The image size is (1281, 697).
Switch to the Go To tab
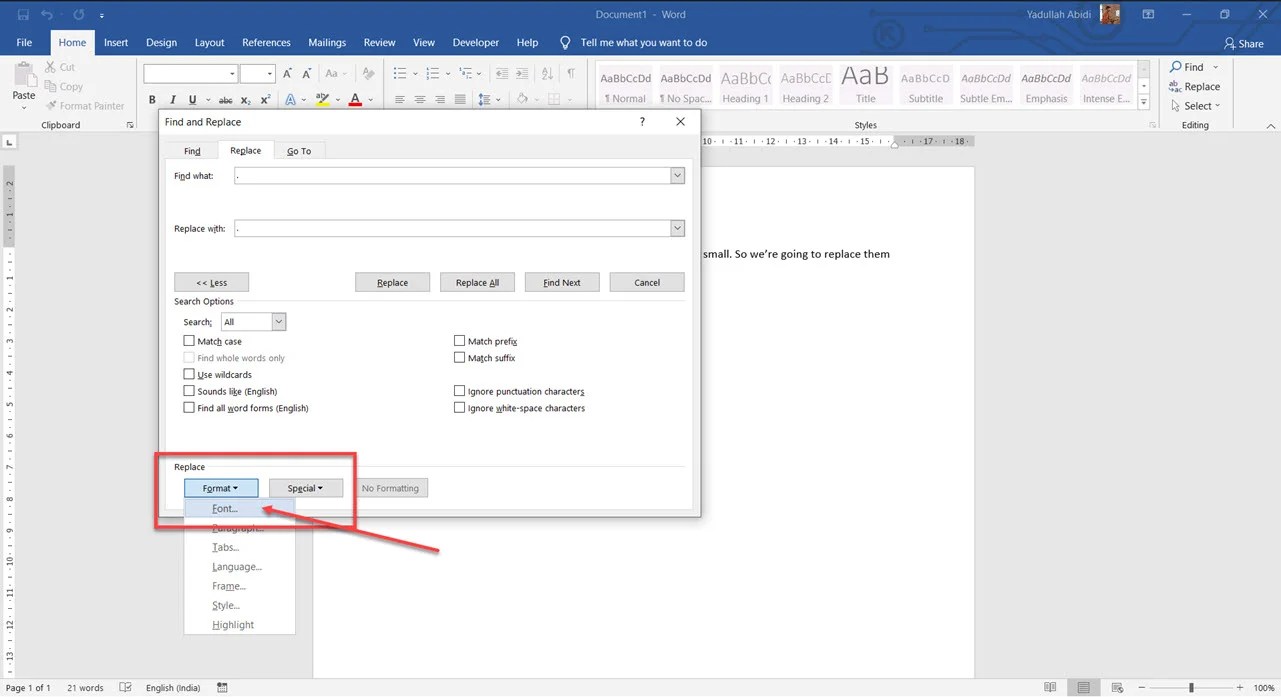pos(298,150)
